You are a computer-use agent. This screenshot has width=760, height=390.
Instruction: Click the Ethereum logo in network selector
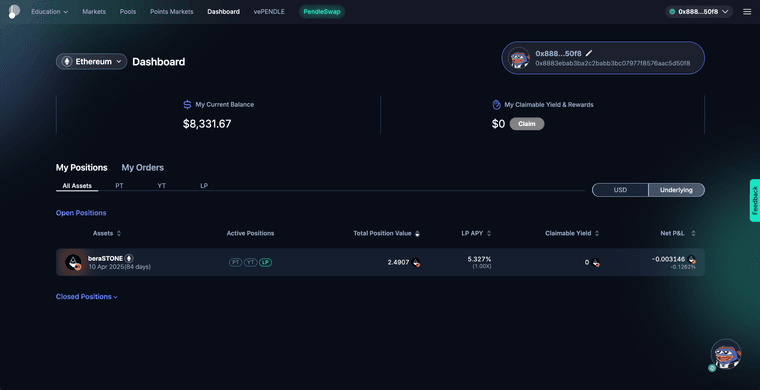click(x=67, y=62)
